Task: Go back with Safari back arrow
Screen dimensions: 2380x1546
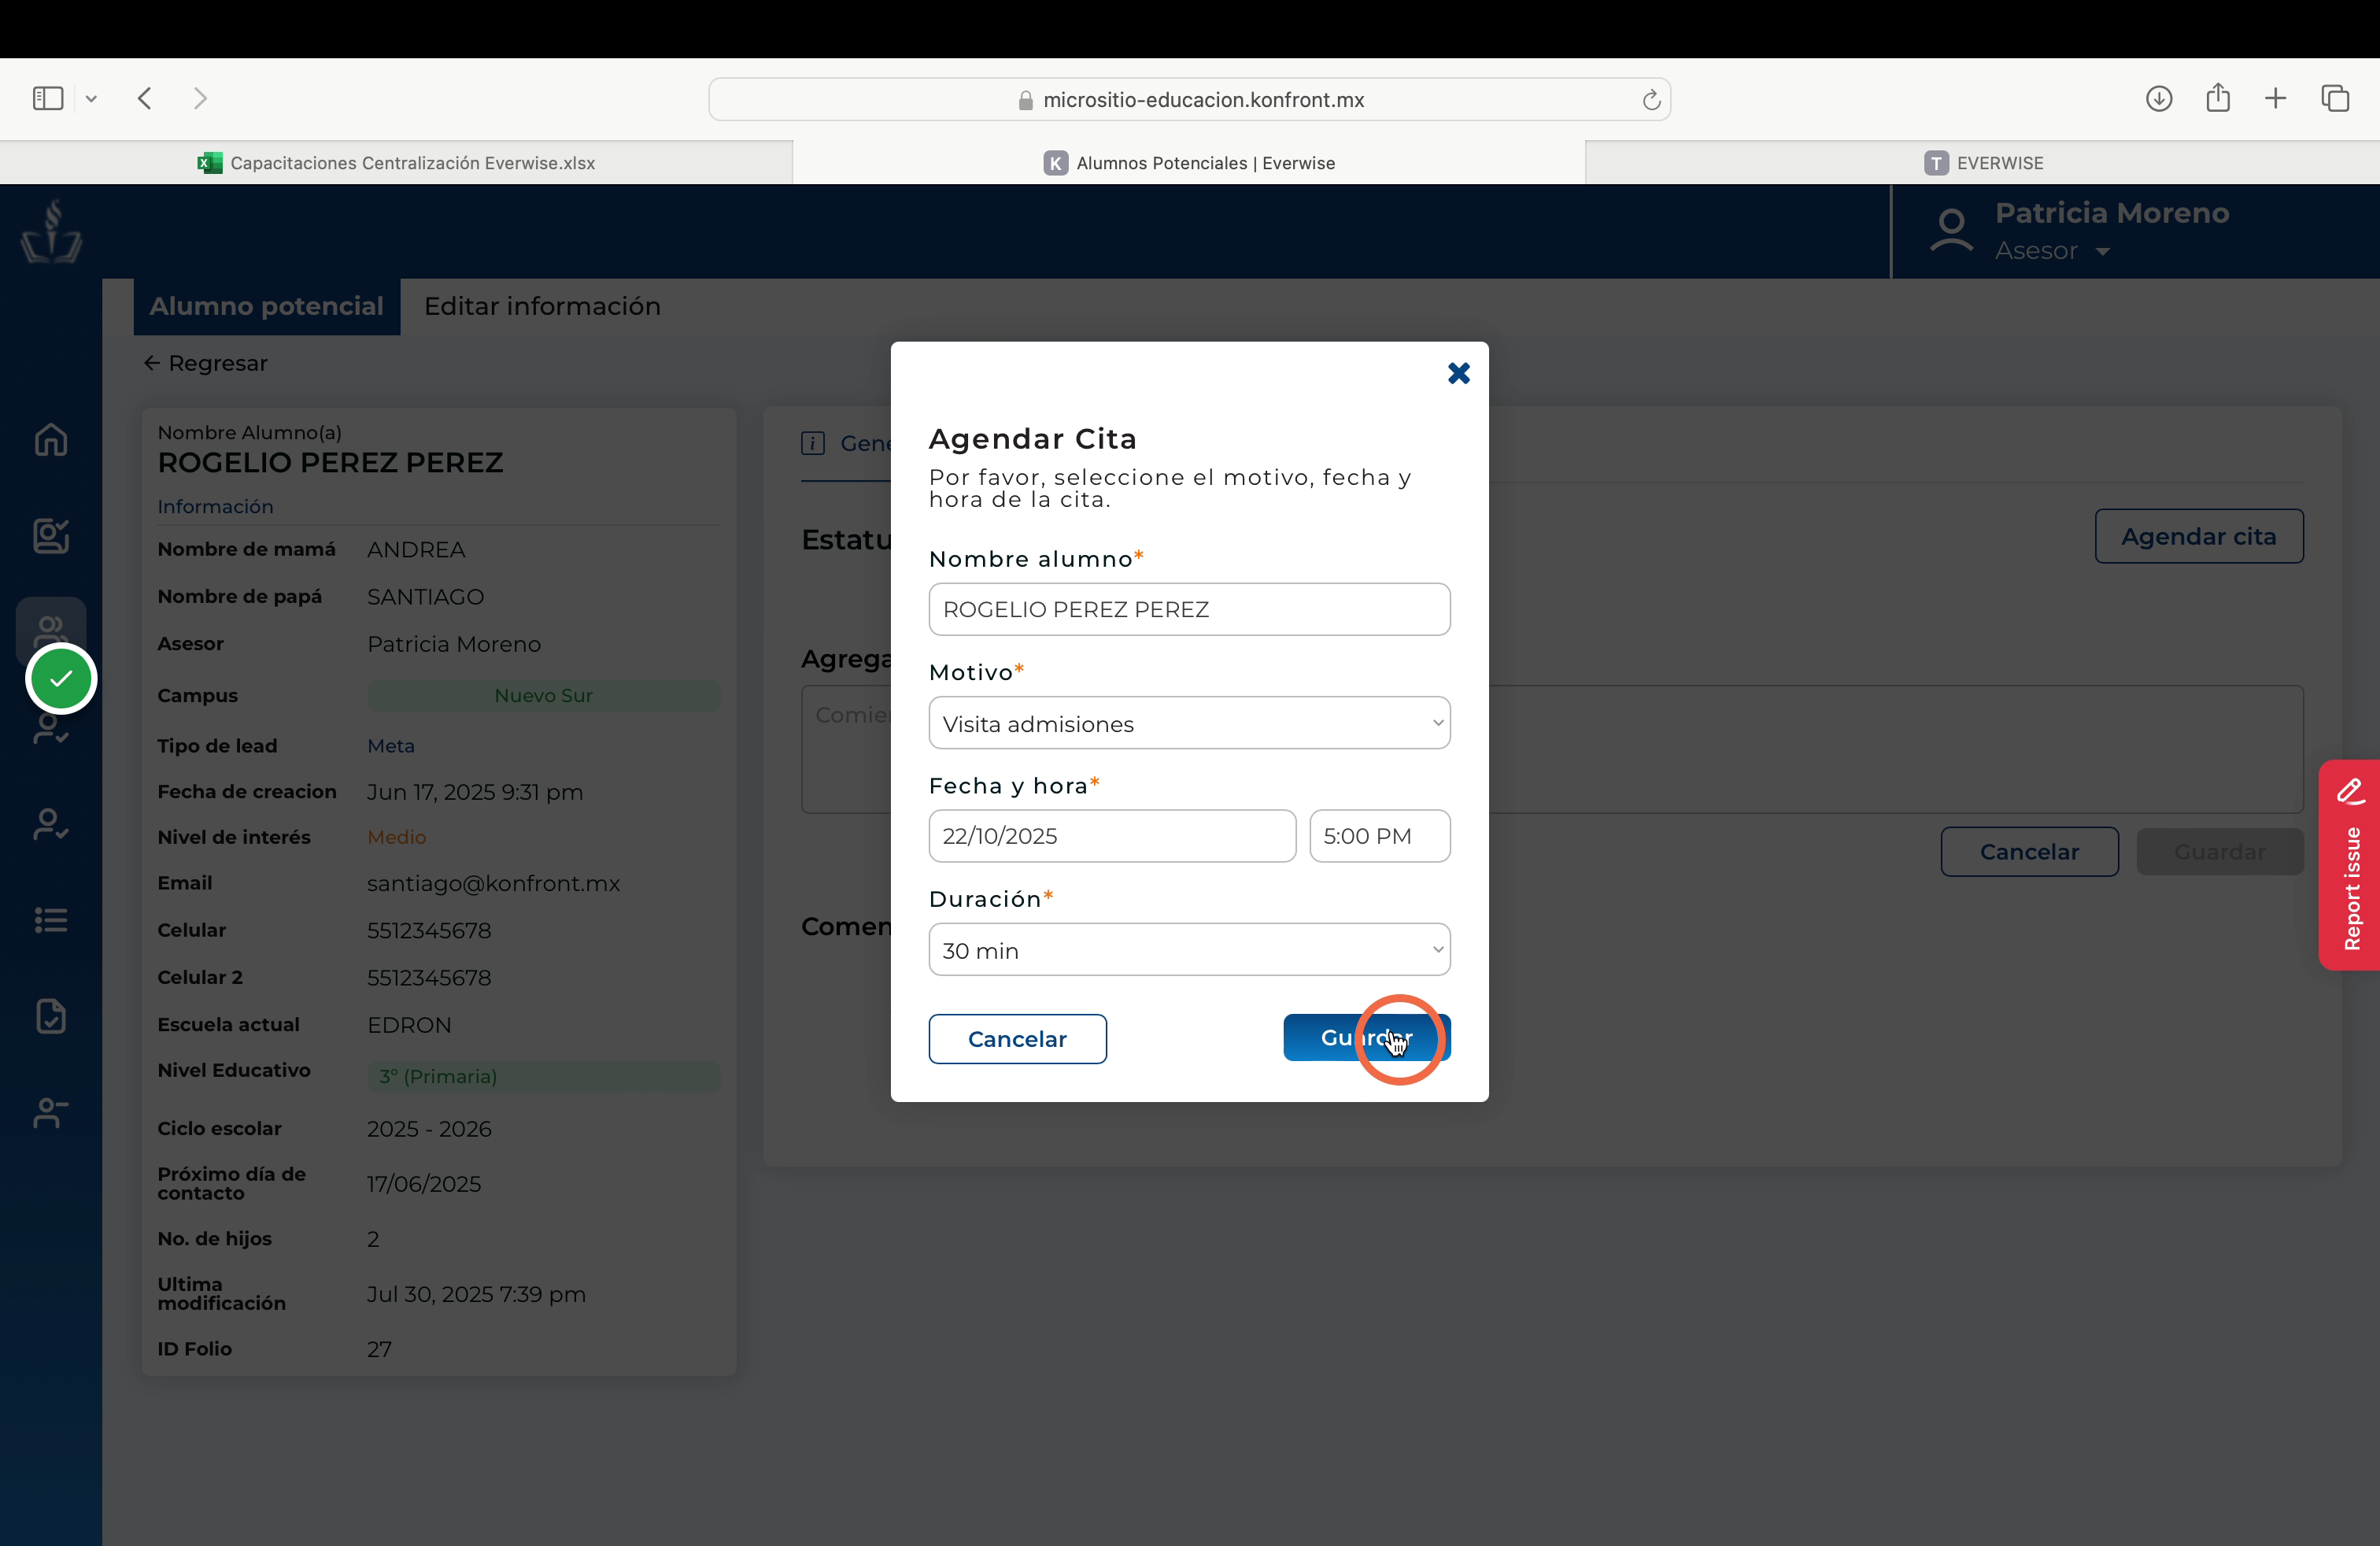Action: (x=145, y=98)
